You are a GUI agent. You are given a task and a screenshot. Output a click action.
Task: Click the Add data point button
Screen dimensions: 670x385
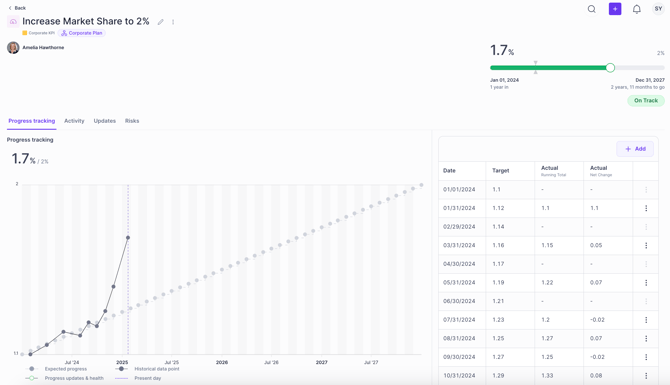(x=635, y=149)
